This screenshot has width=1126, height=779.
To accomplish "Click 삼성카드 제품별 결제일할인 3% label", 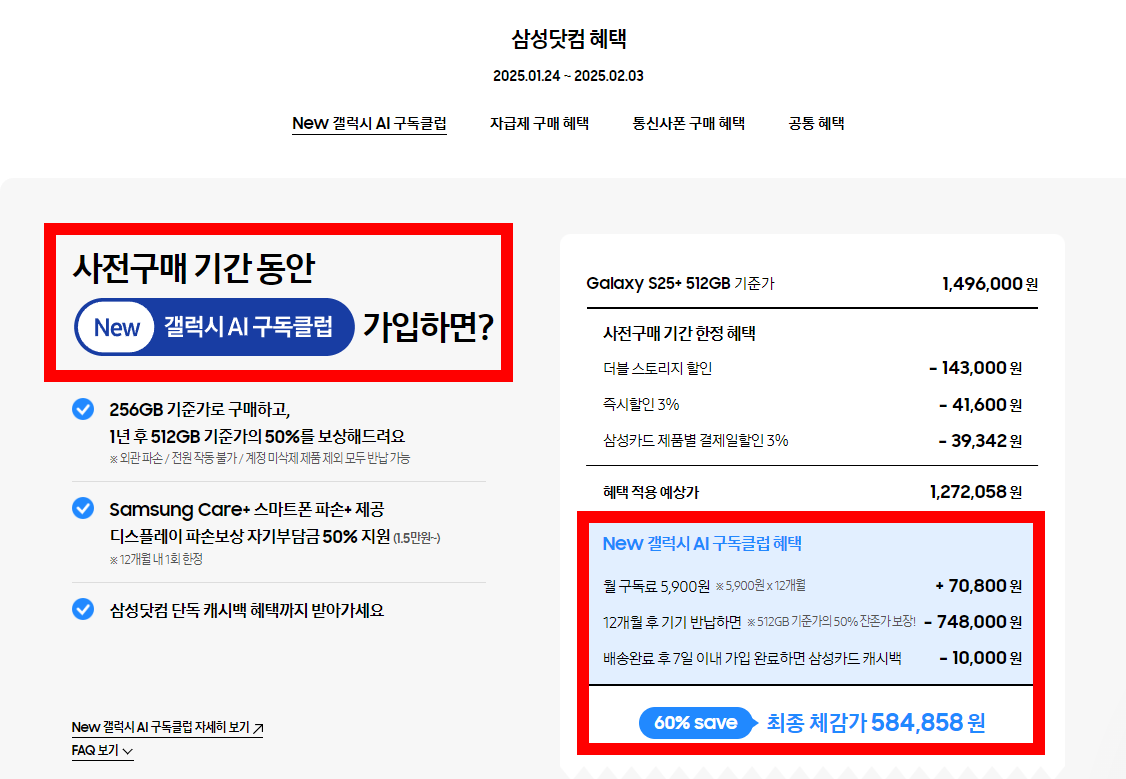I will pyautogui.click(x=696, y=440).
